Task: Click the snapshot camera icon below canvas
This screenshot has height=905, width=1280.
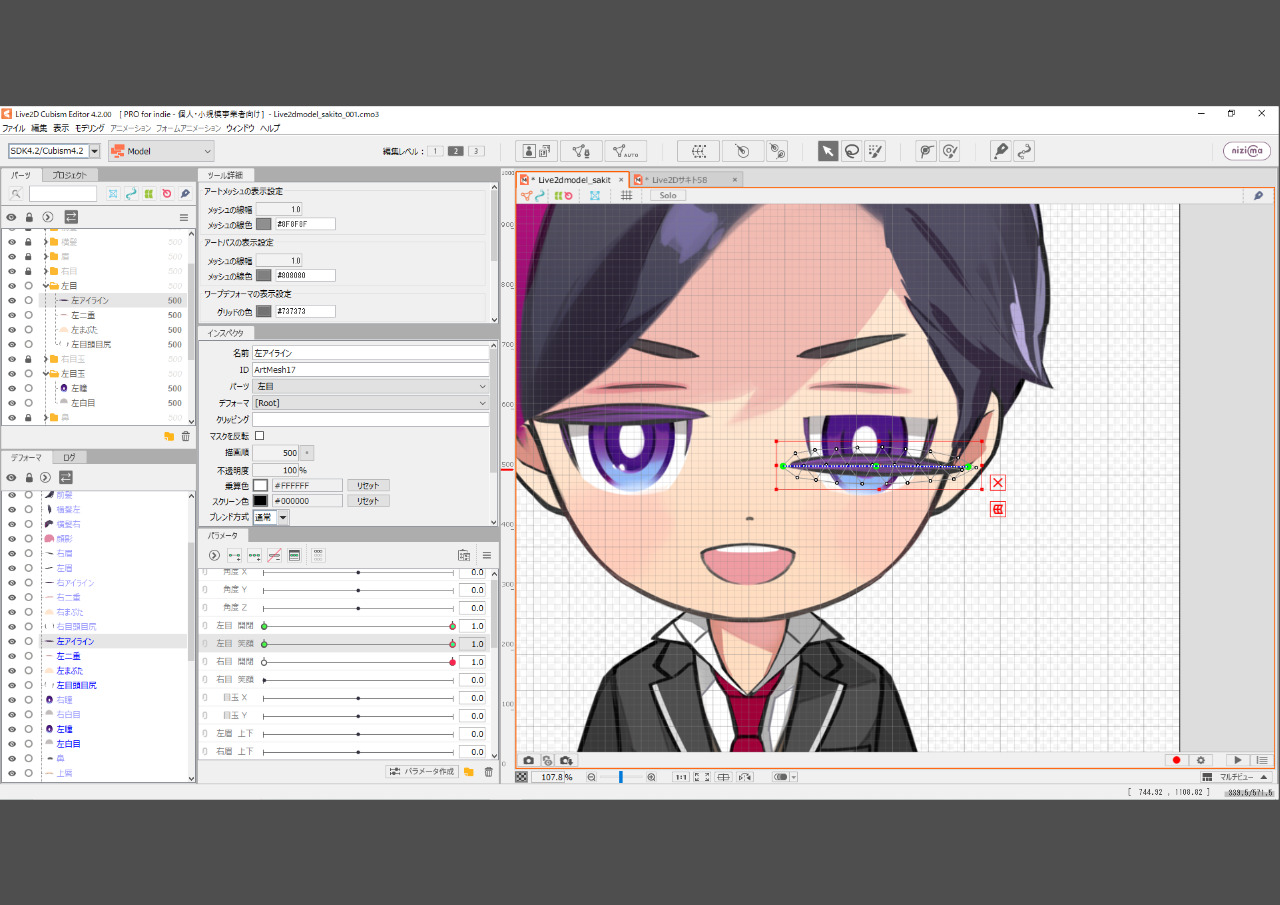Action: tap(529, 760)
